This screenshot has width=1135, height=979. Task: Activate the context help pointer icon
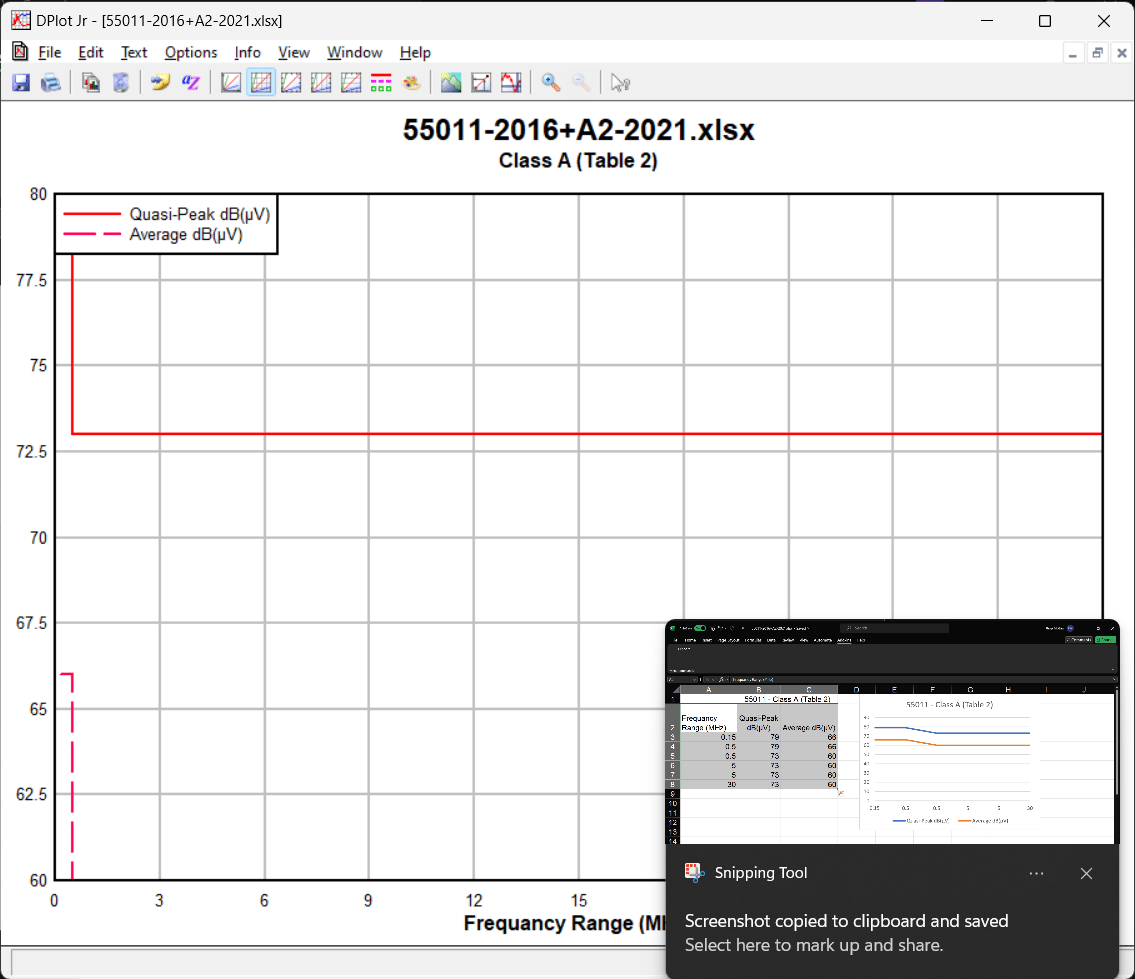pyautogui.click(x=620, y=83)
